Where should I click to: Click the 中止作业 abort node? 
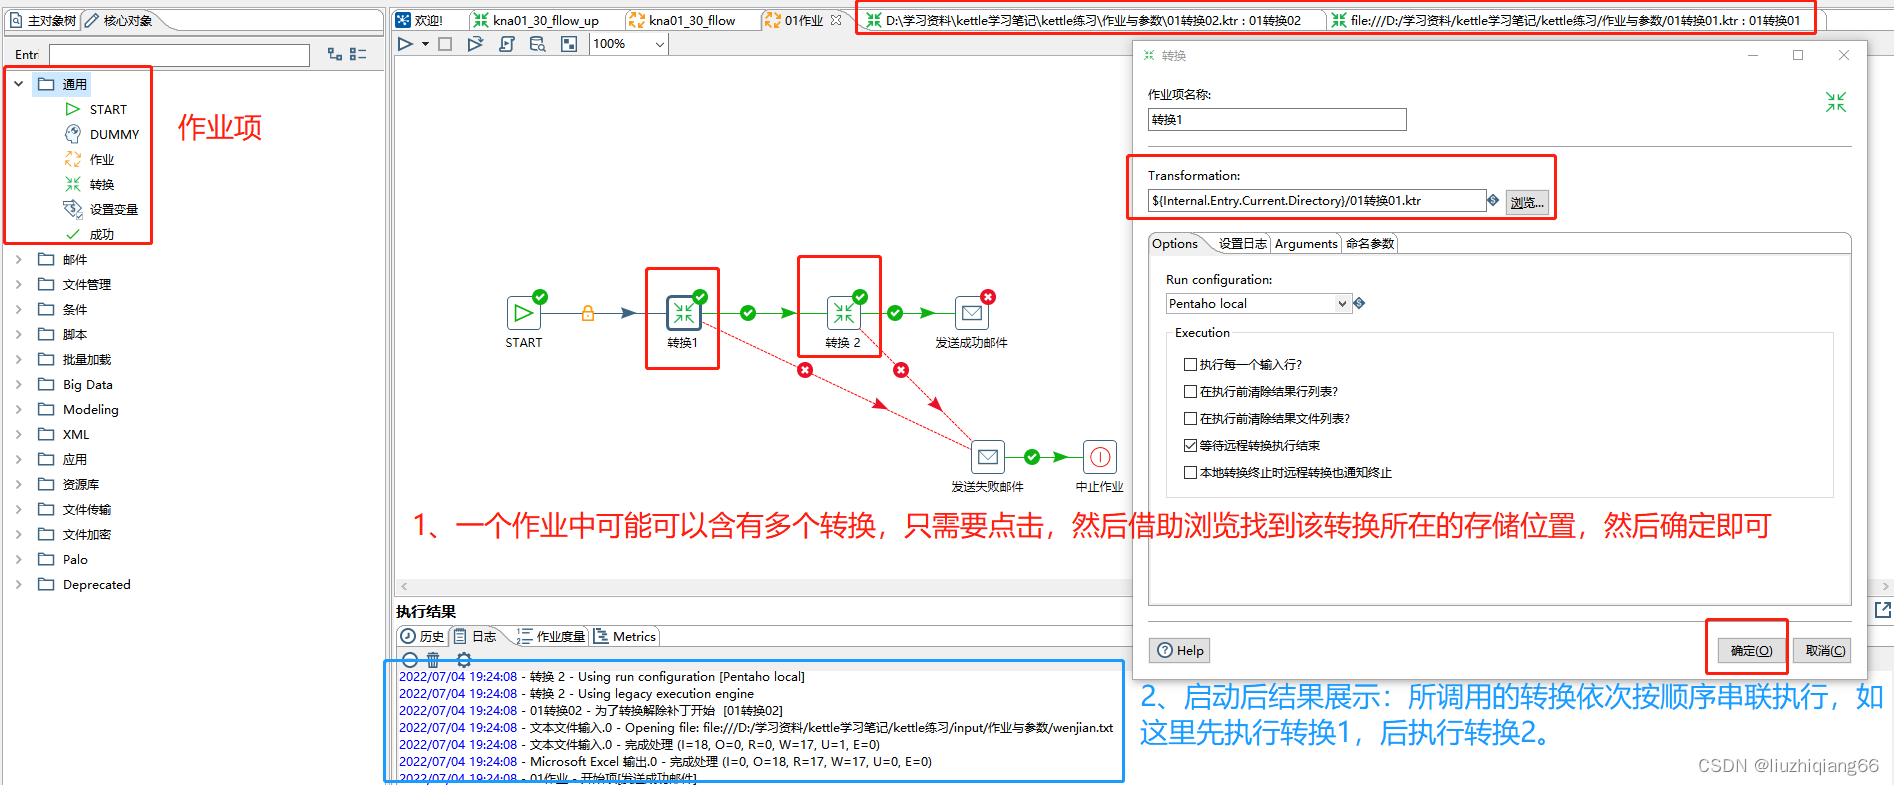coord(1100,457)
